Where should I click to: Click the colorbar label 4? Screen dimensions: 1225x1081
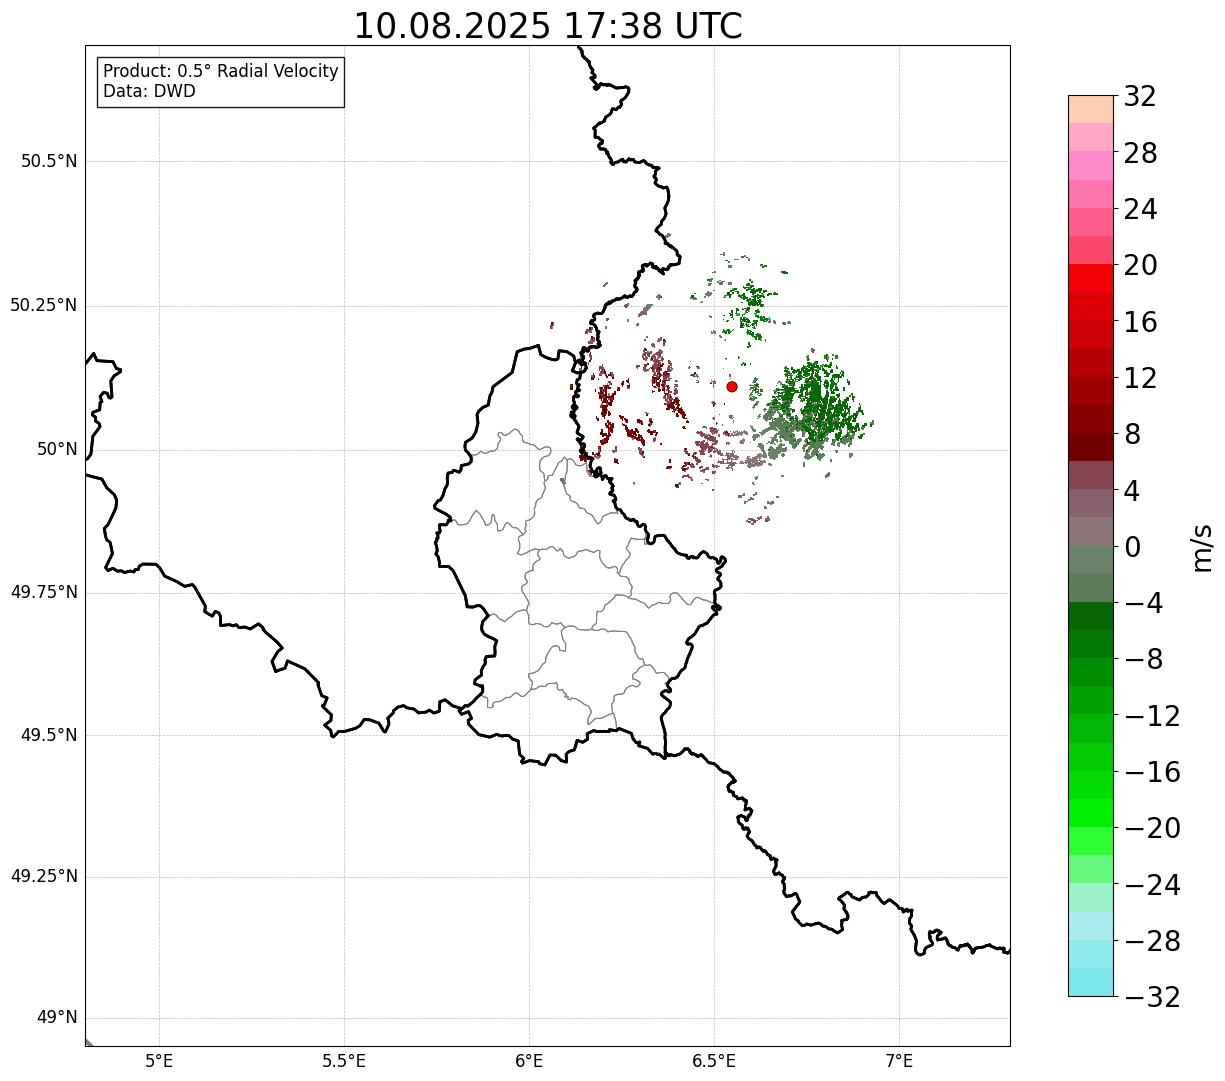click(1132, 490)
